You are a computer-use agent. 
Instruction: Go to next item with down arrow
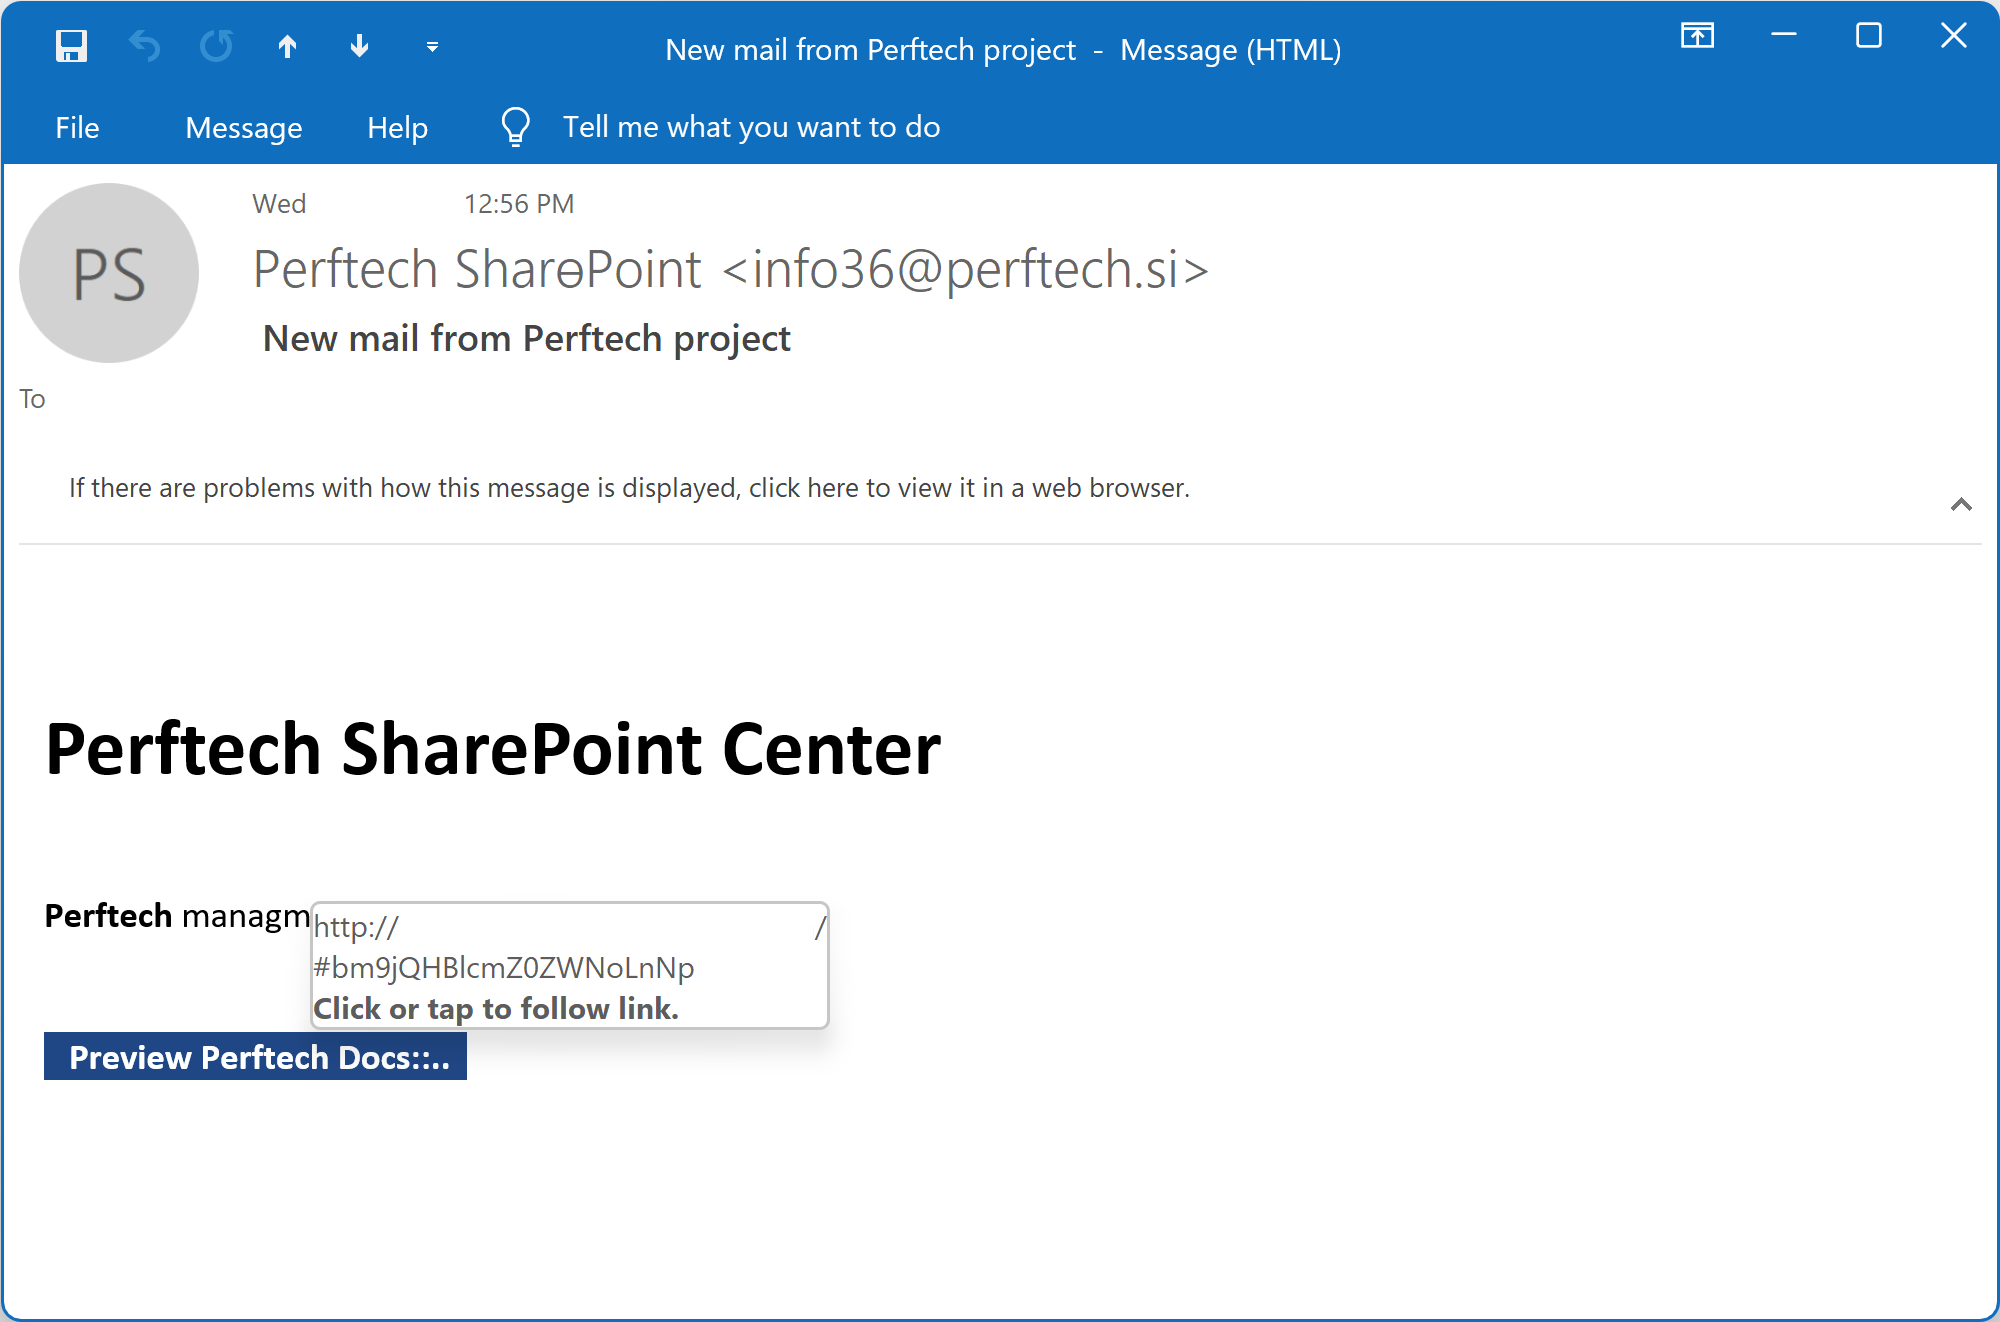[x=359, y=46]
